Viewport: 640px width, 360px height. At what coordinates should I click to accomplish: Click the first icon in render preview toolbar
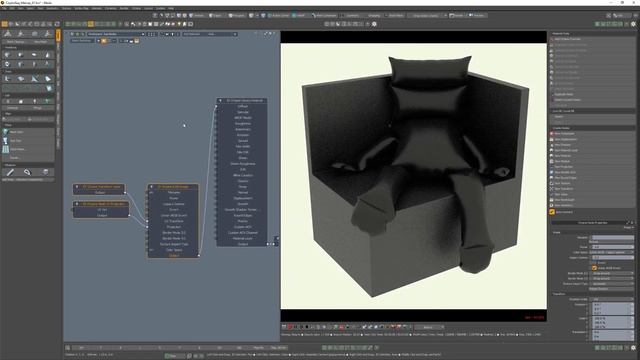284,327
